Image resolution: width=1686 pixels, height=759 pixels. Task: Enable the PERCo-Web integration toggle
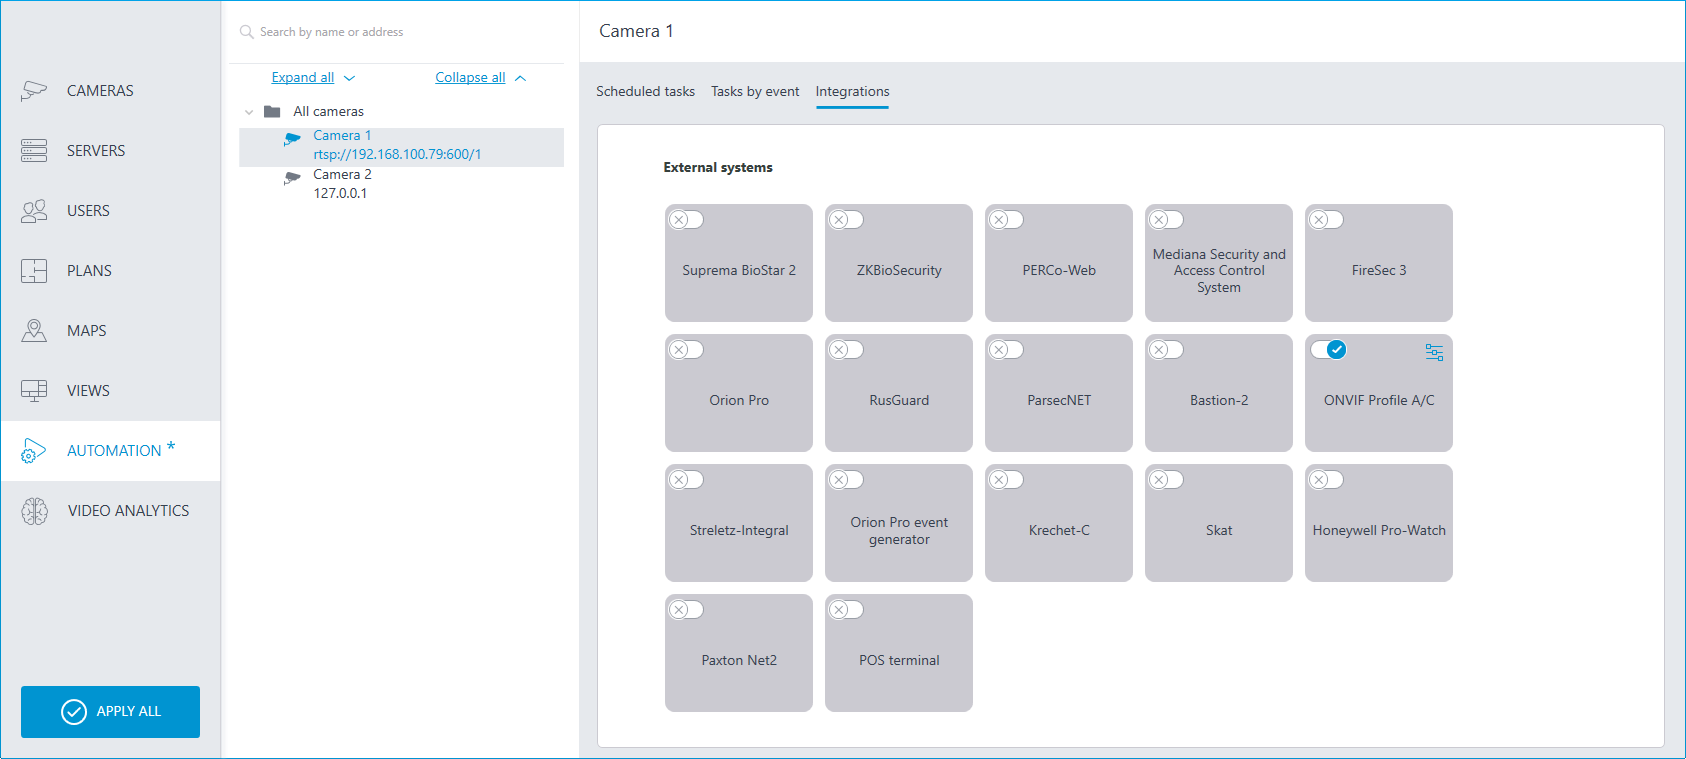point(1007,220)
